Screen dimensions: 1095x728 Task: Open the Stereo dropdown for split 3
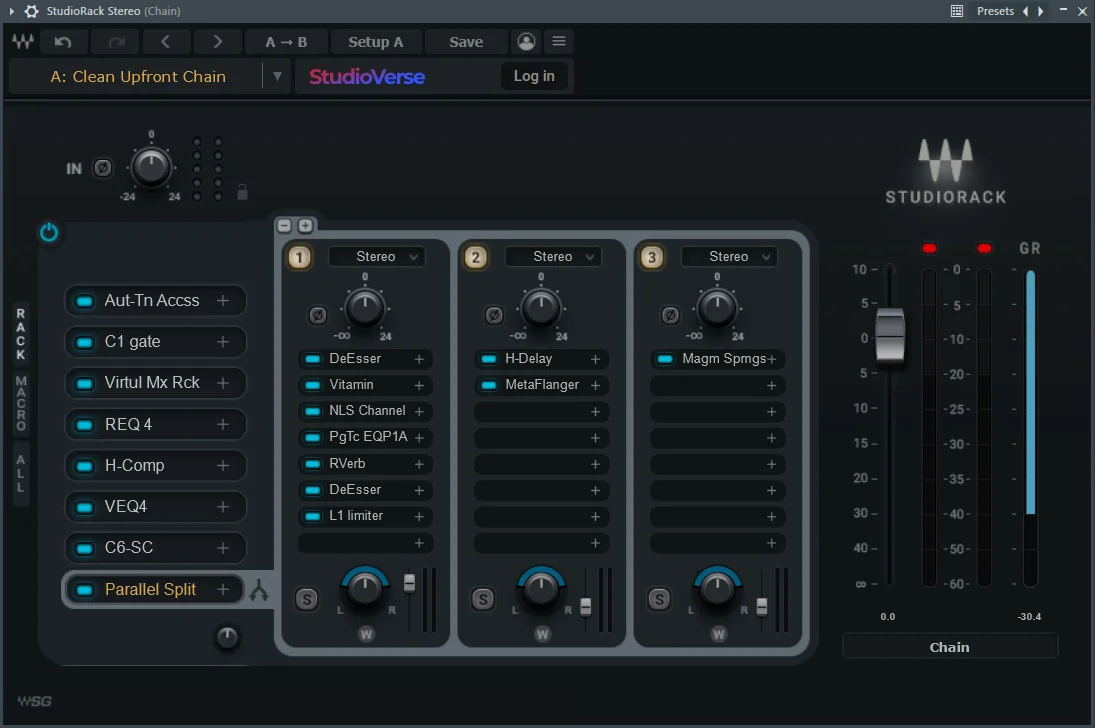[730, 256]
